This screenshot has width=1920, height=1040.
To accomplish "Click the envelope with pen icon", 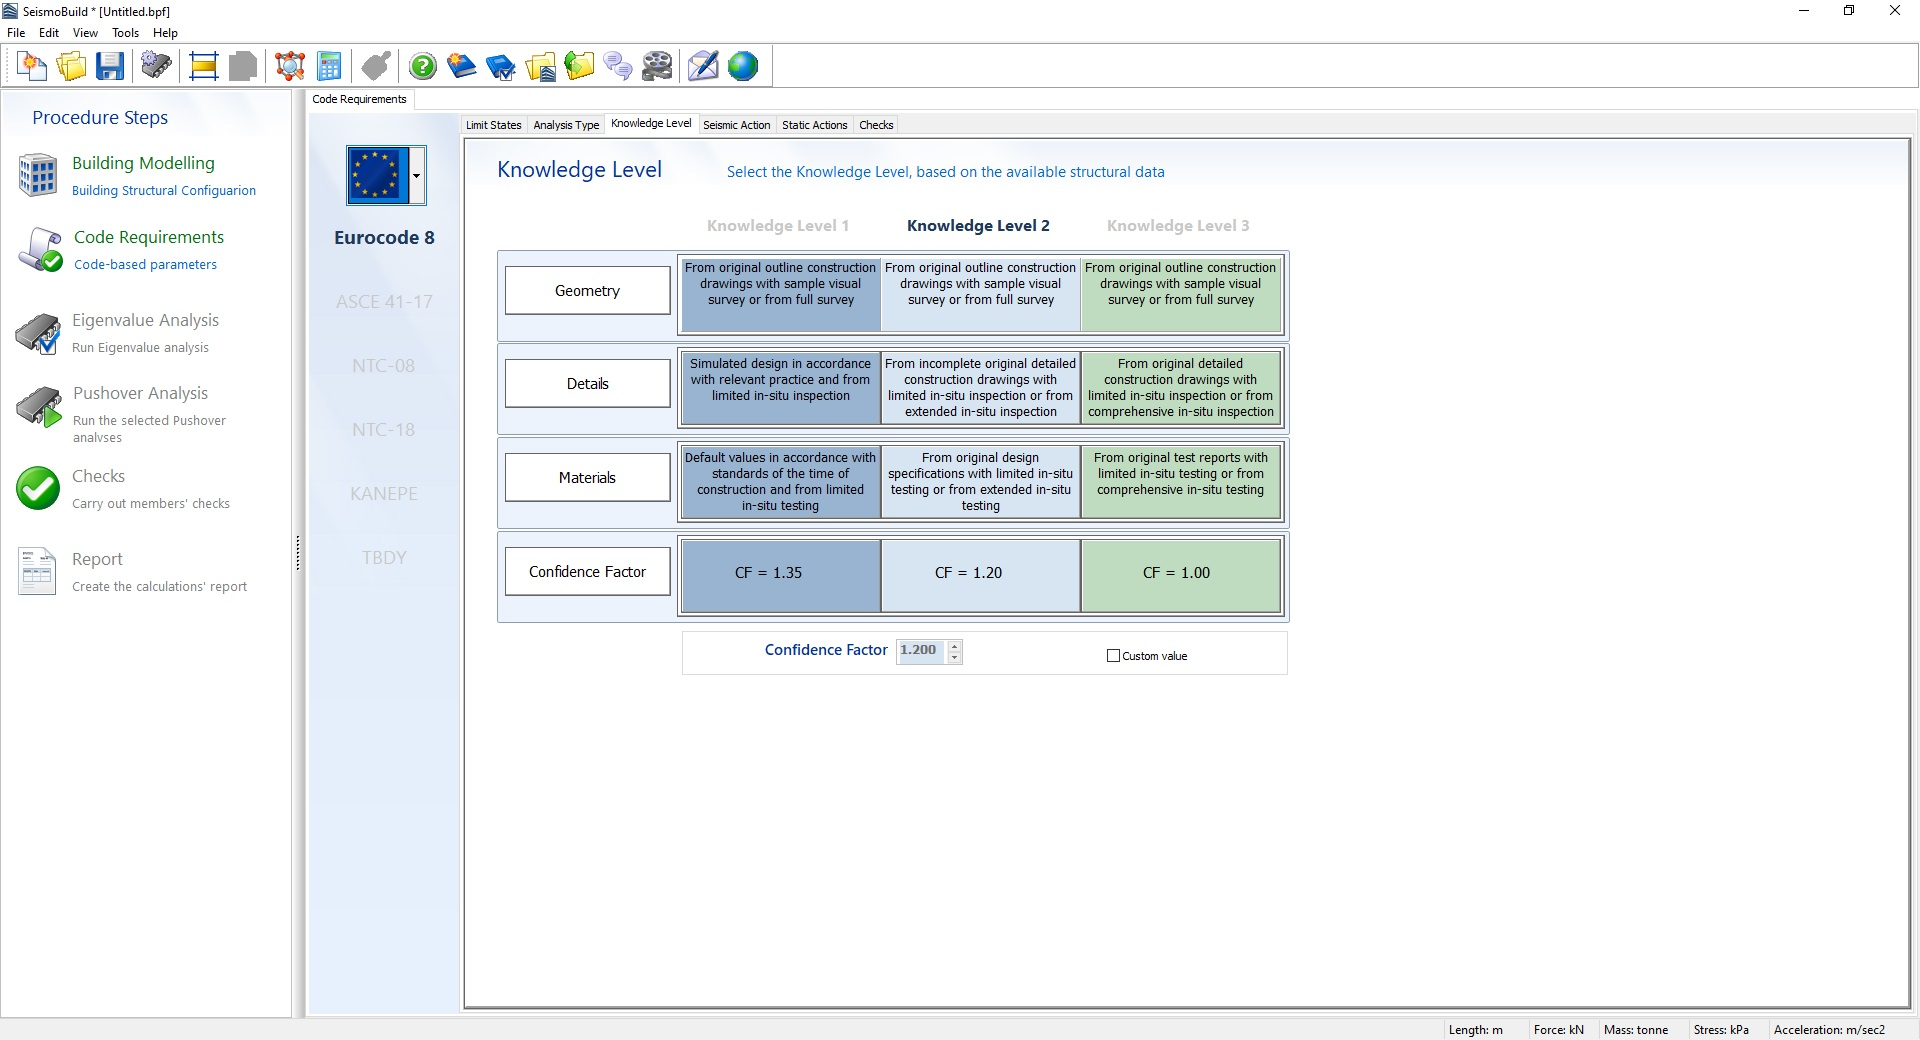I will point(703,67).
